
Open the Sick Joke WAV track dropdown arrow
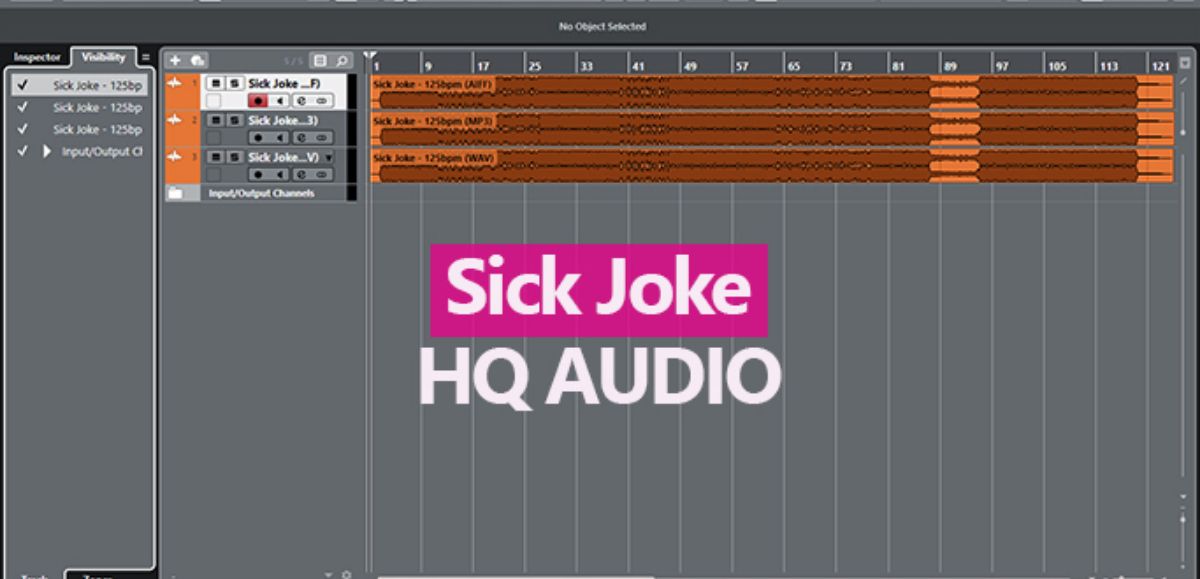tap(329, 158)
